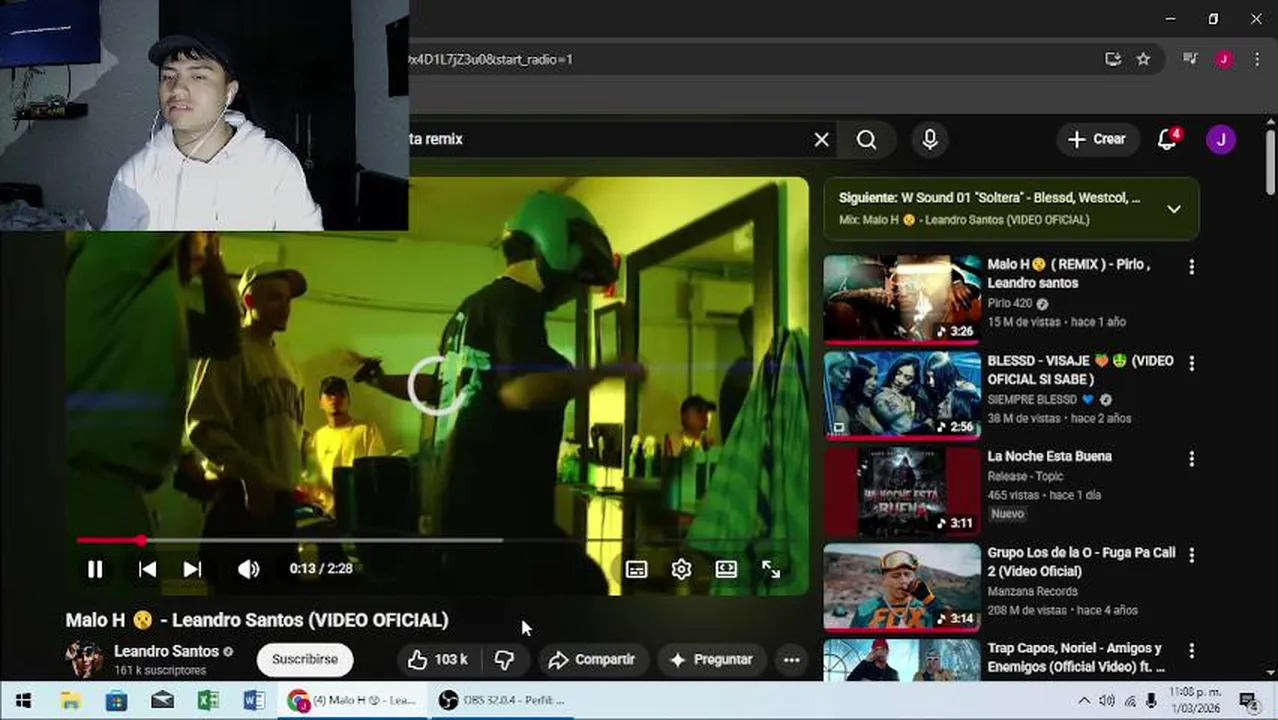Open Excel from taskbar
The image size is (1278, 720).
(208, 701)
